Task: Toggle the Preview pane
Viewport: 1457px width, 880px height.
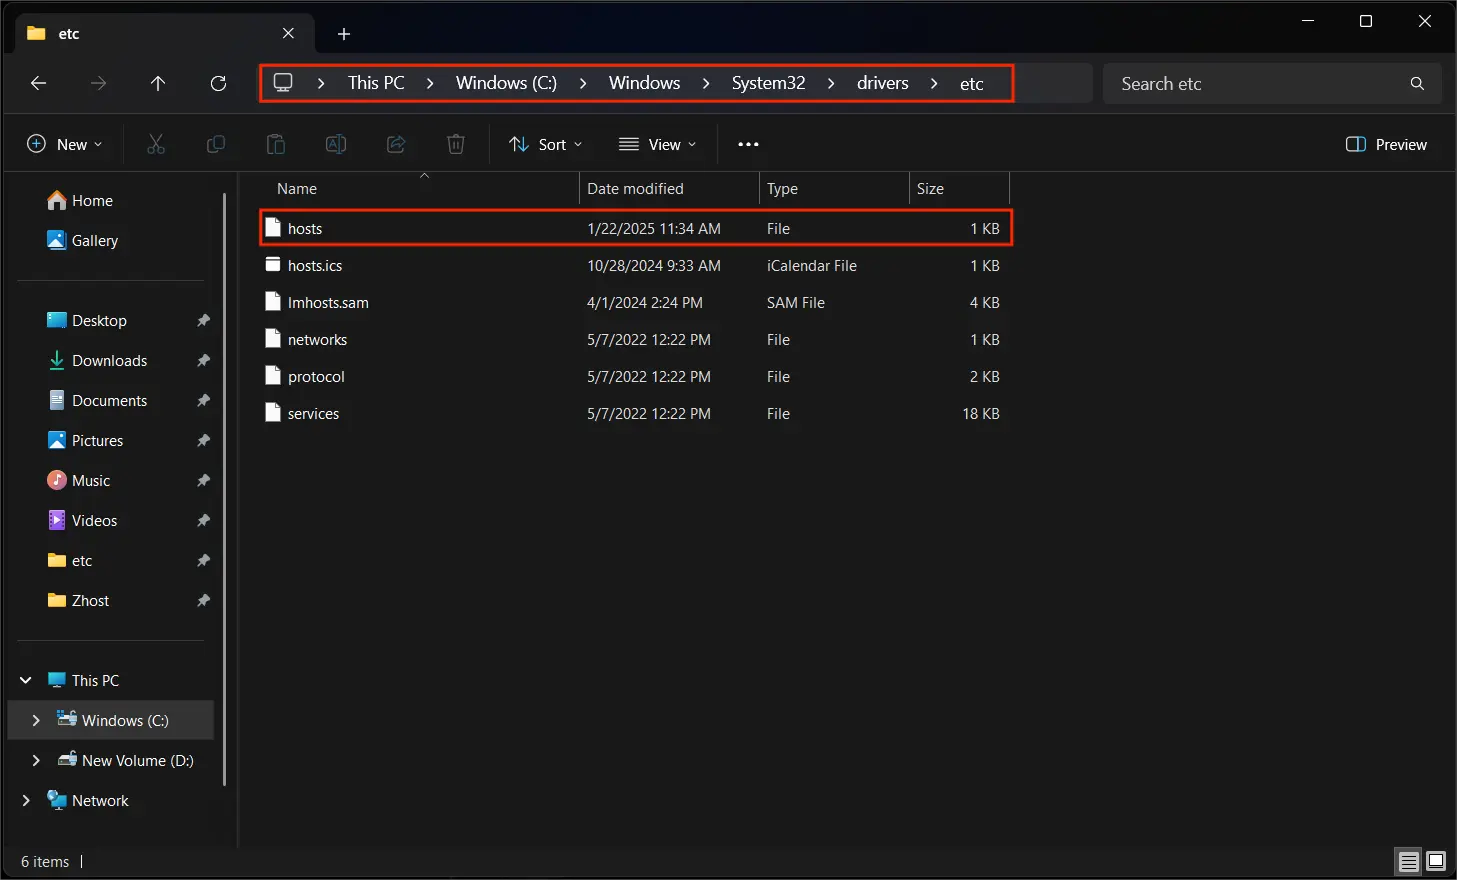Action: pos(1386,144)
